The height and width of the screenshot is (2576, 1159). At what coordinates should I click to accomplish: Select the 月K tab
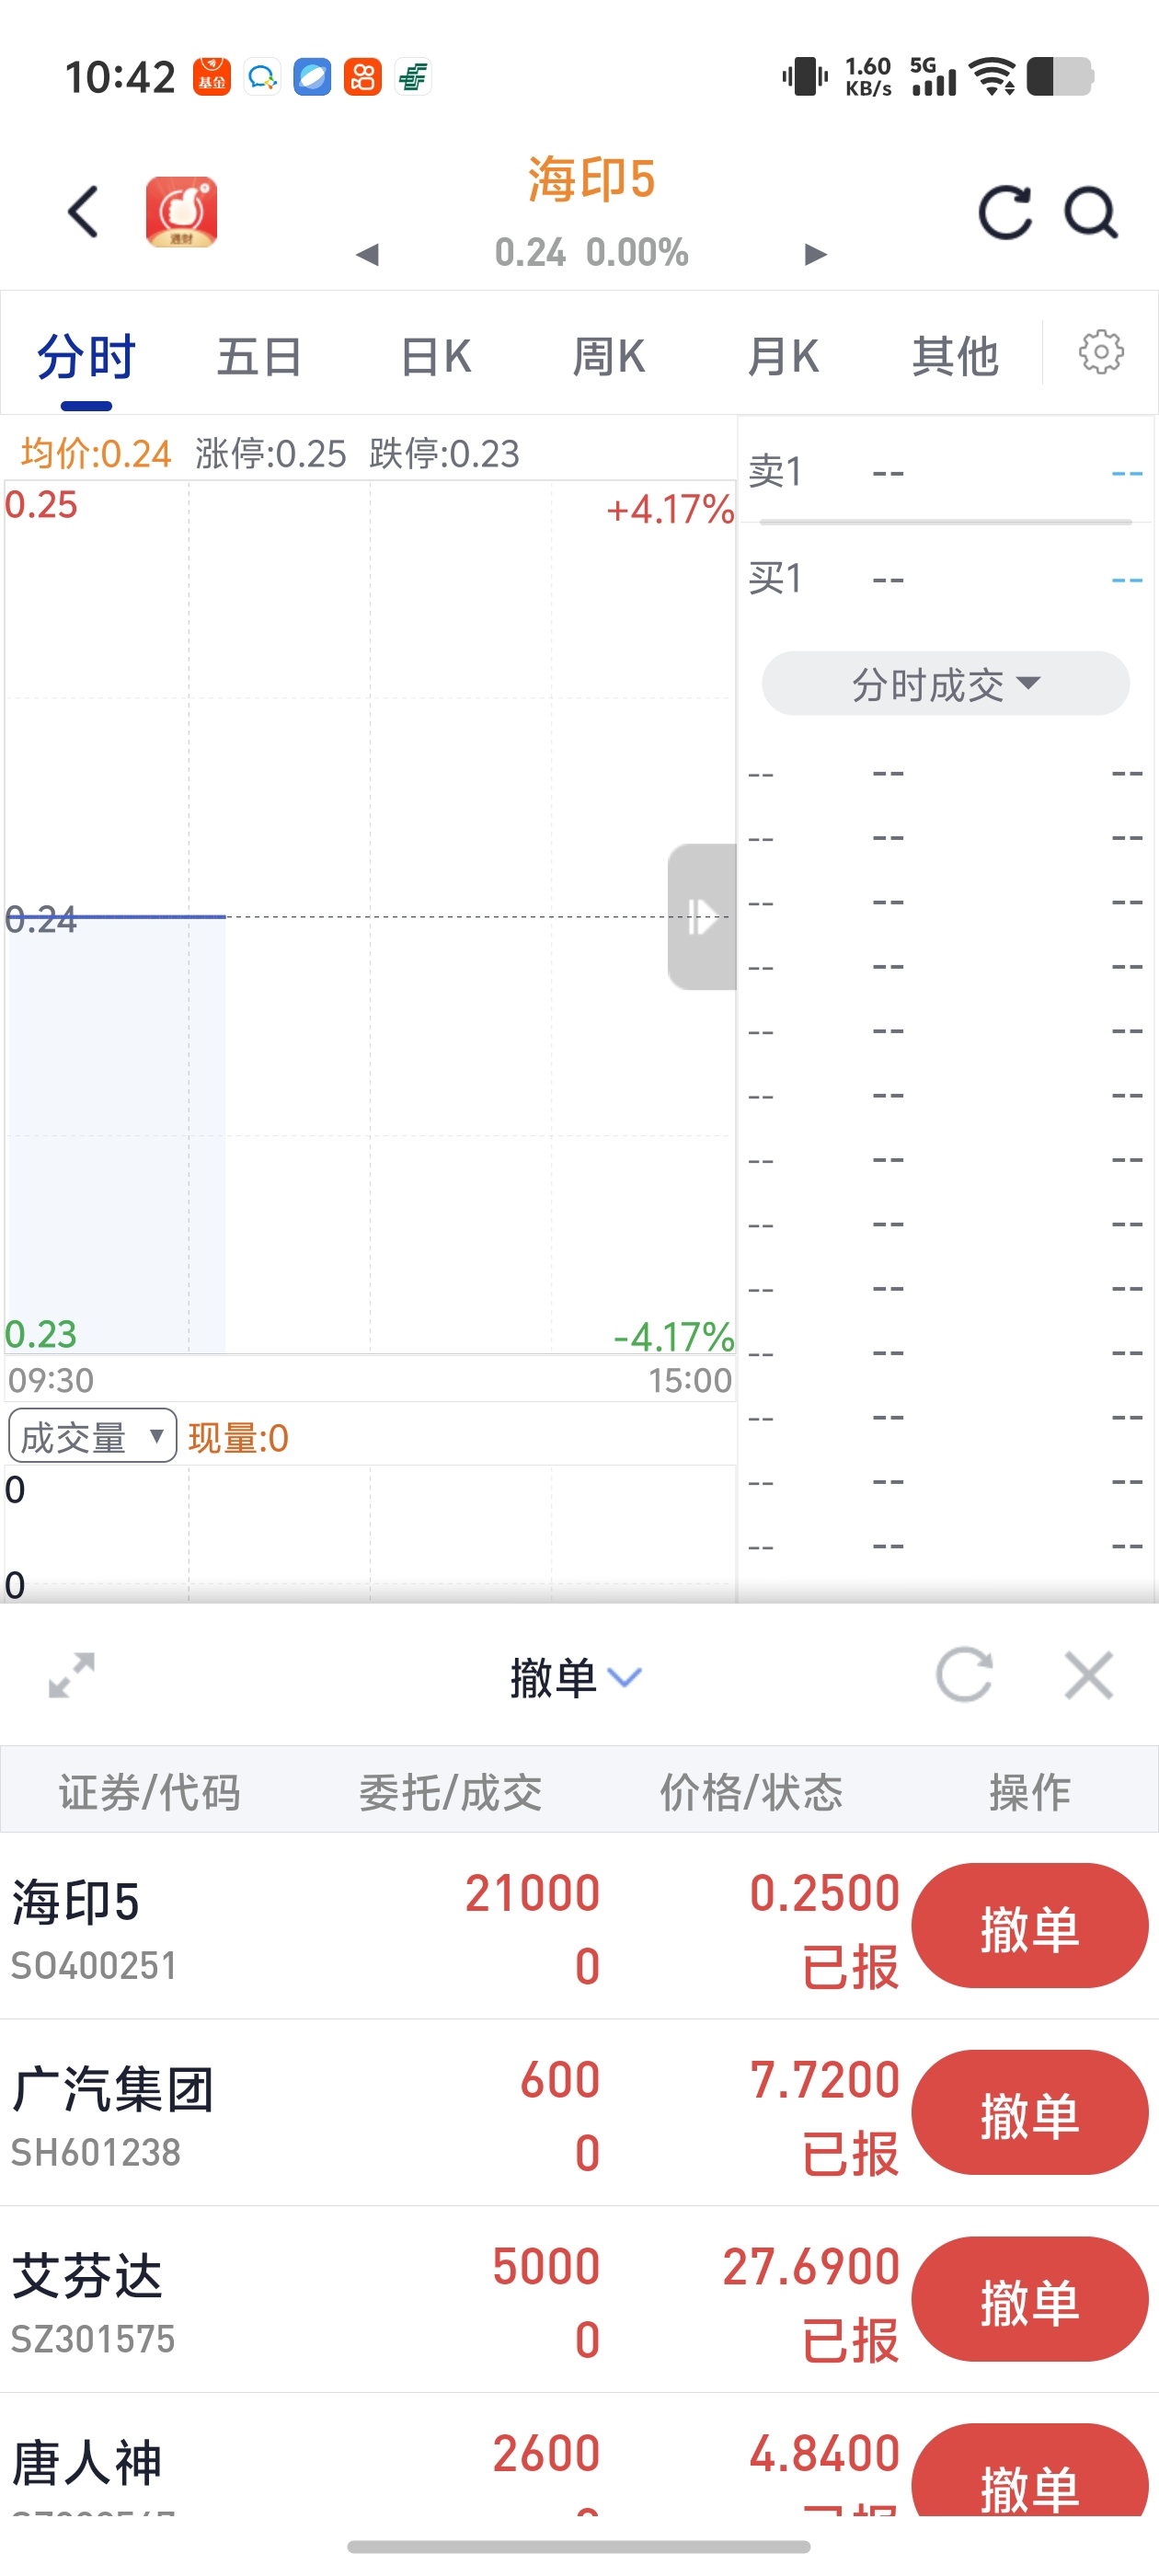[x=783, y=357]
